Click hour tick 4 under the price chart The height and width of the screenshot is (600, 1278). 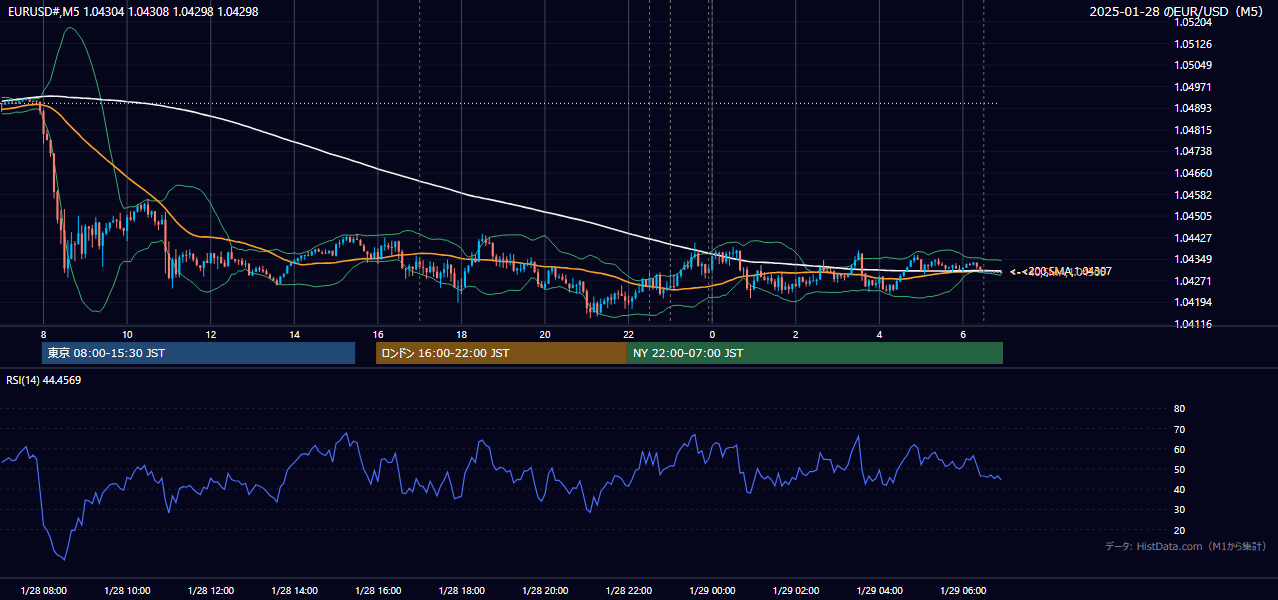point(879,334)
